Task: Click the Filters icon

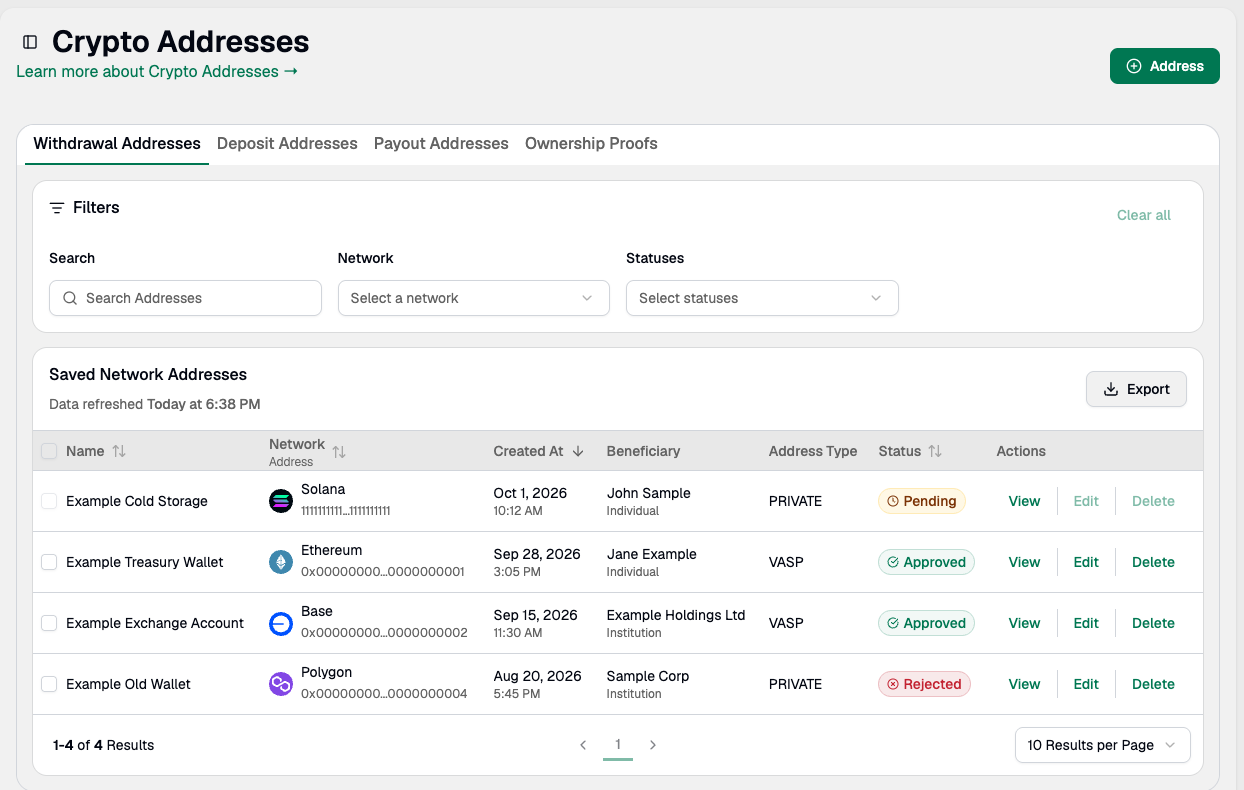Action: [x=57, y=208]
